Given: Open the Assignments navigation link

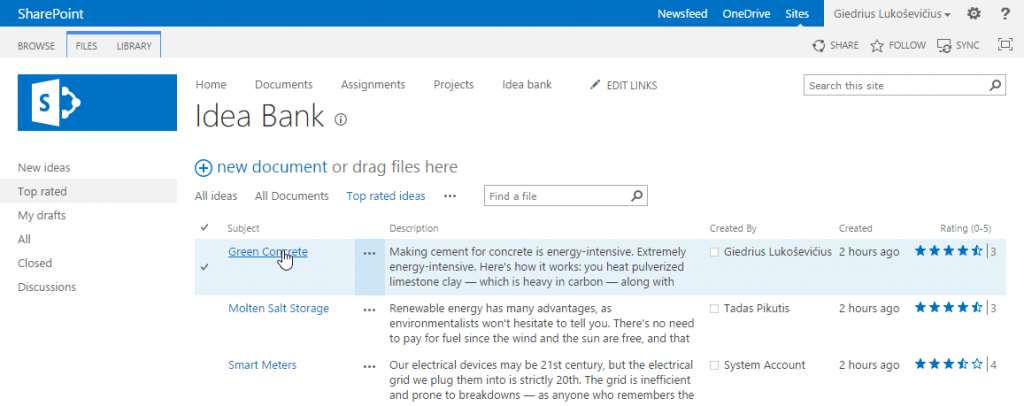Looking at the screenshot, I should 373,85.
